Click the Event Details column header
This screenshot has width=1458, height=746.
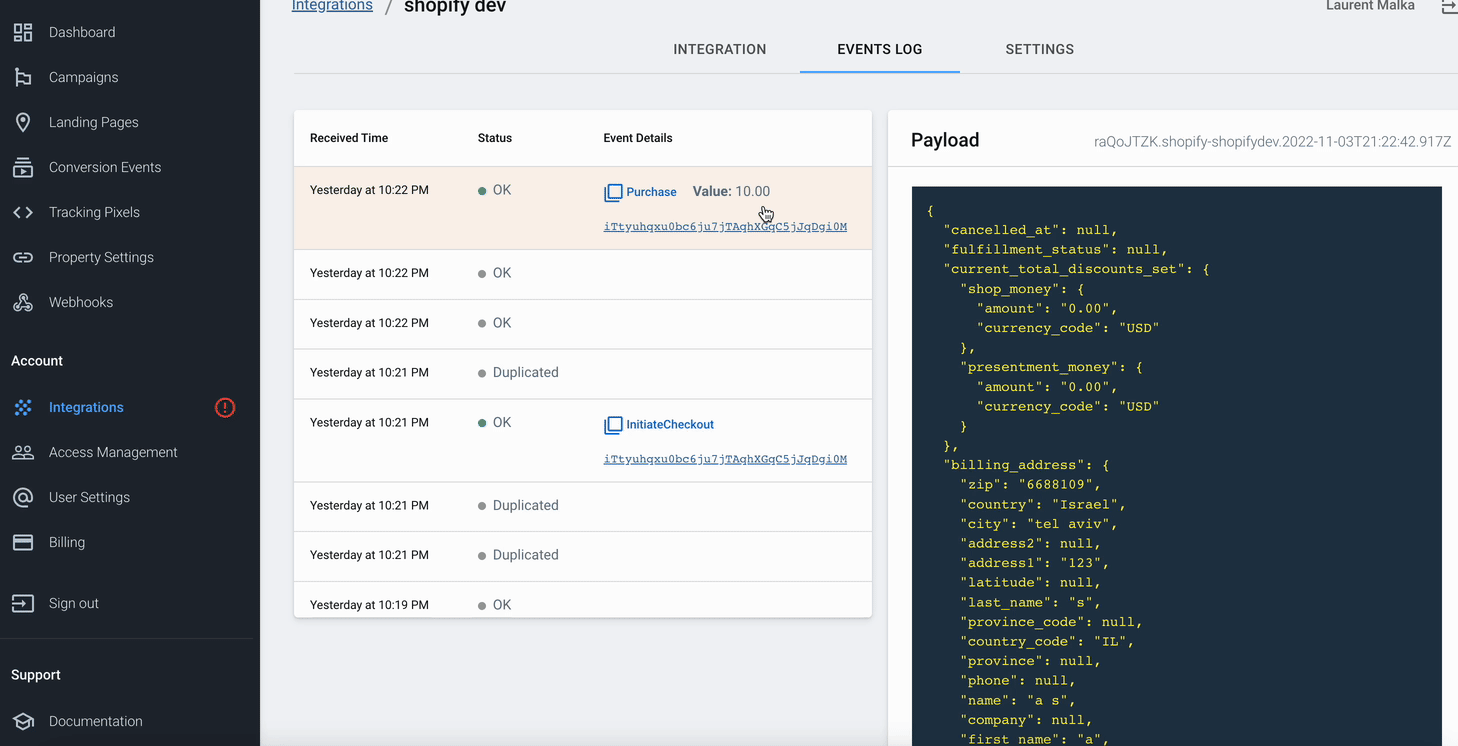click(638, 138)
